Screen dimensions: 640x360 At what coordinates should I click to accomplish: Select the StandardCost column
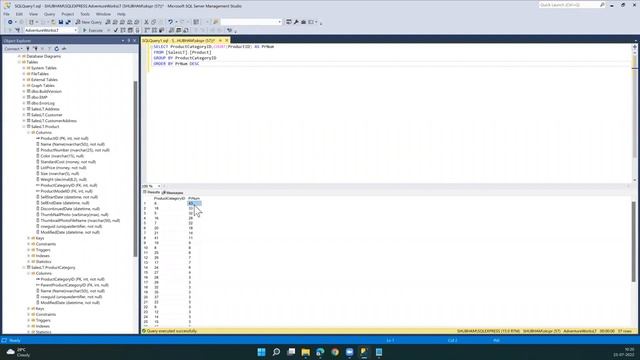pos(68,162)
